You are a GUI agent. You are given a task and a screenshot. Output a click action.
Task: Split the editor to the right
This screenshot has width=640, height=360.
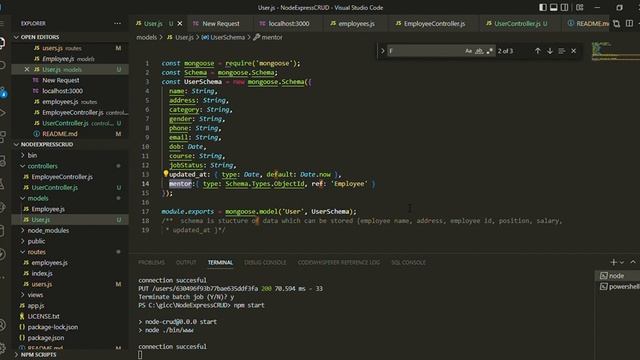629,24
